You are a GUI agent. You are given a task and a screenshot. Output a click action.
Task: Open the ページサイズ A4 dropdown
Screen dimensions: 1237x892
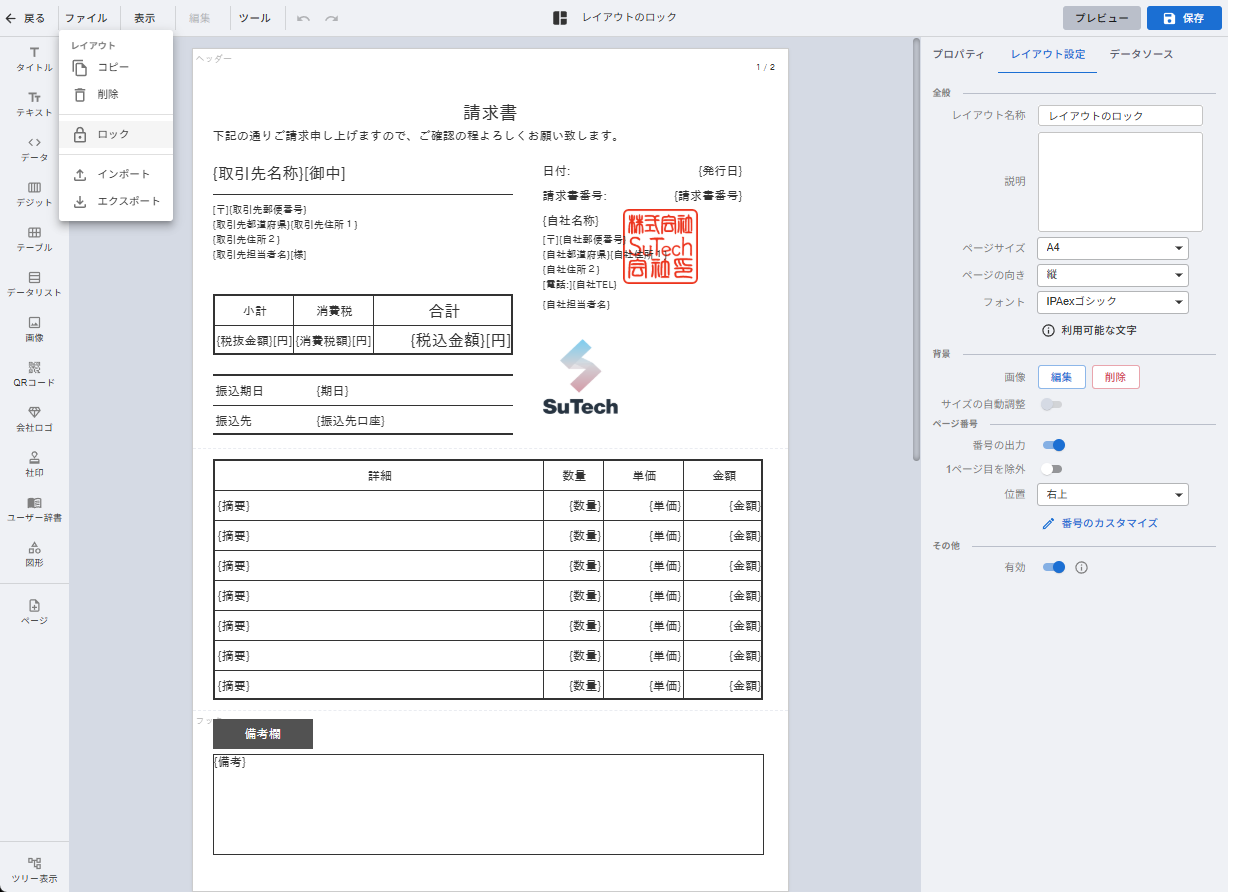click(1112, 247)
